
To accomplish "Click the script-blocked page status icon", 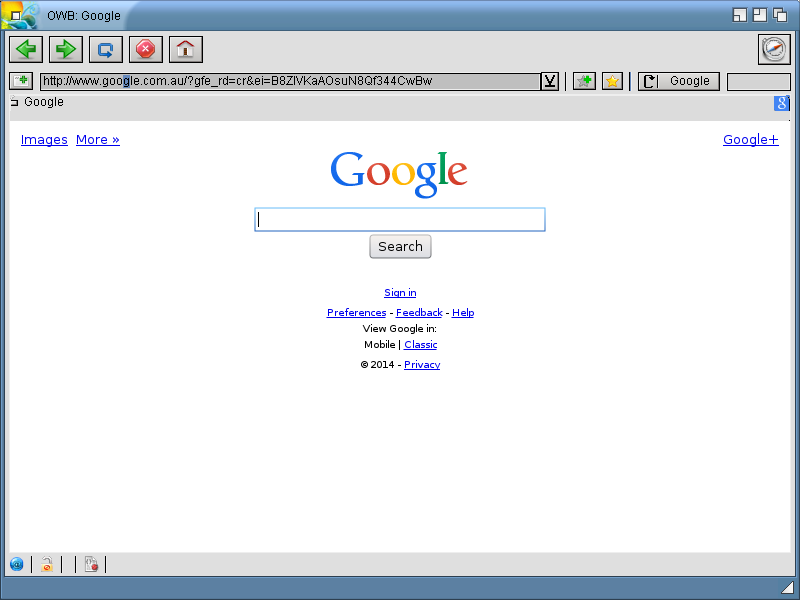I will point(91,564).
